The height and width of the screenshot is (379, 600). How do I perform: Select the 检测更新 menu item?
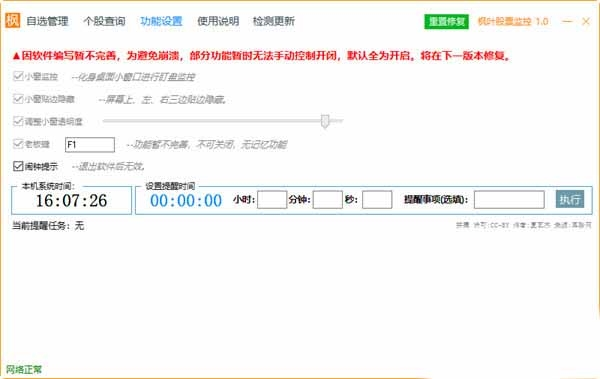pos(274,21)
